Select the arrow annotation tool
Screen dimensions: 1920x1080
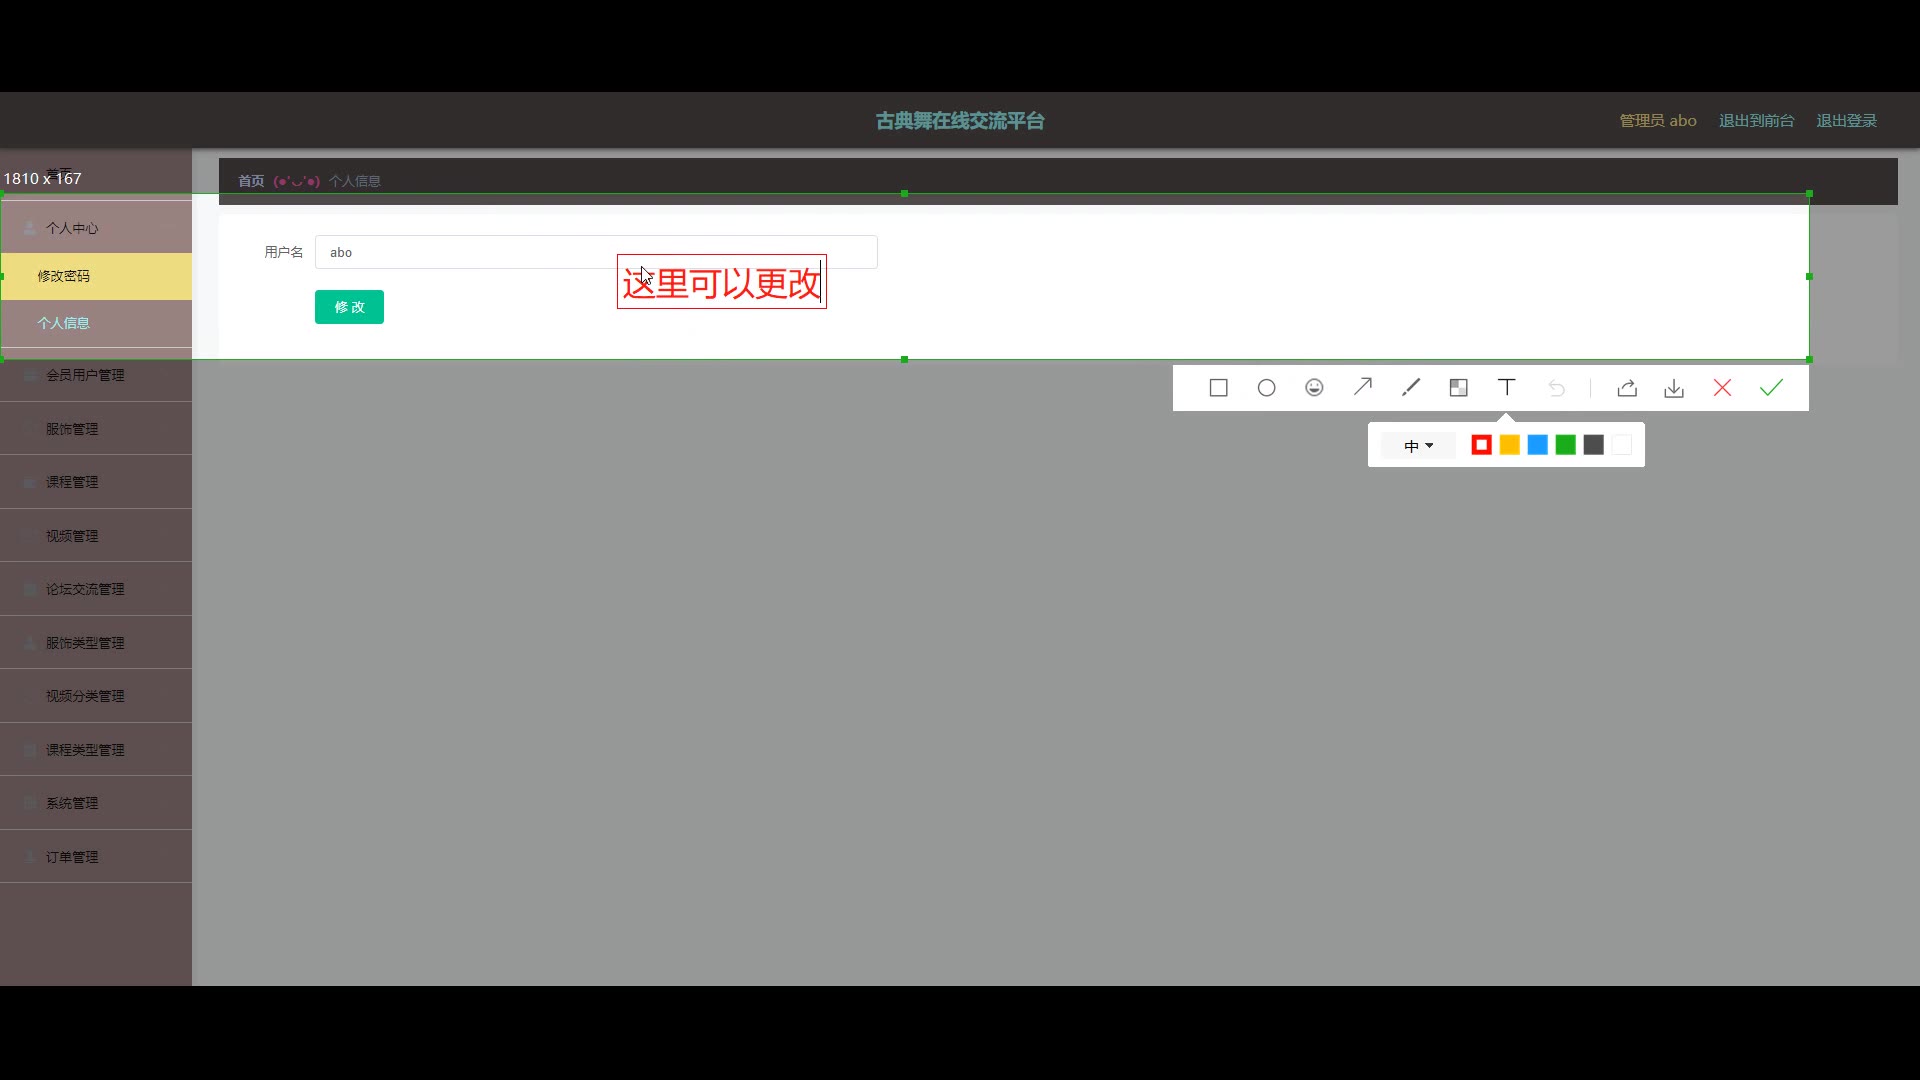(x=1362, y=388)
